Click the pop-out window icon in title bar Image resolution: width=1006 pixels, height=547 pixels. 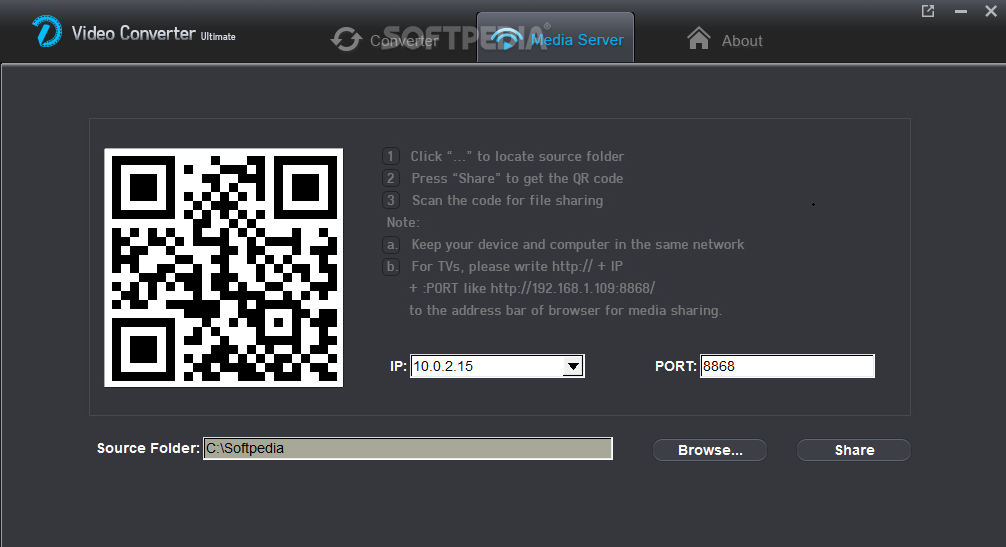click(928, 11)
